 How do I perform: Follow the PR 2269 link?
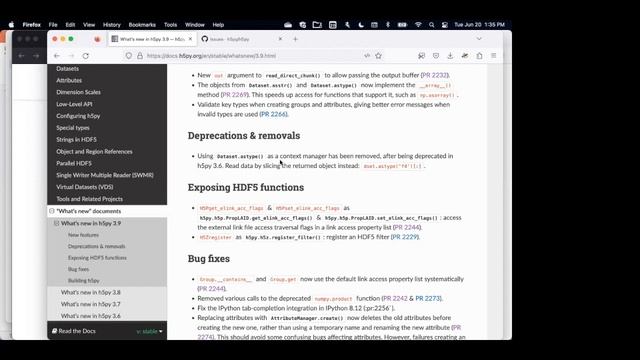tap(235, 95)
